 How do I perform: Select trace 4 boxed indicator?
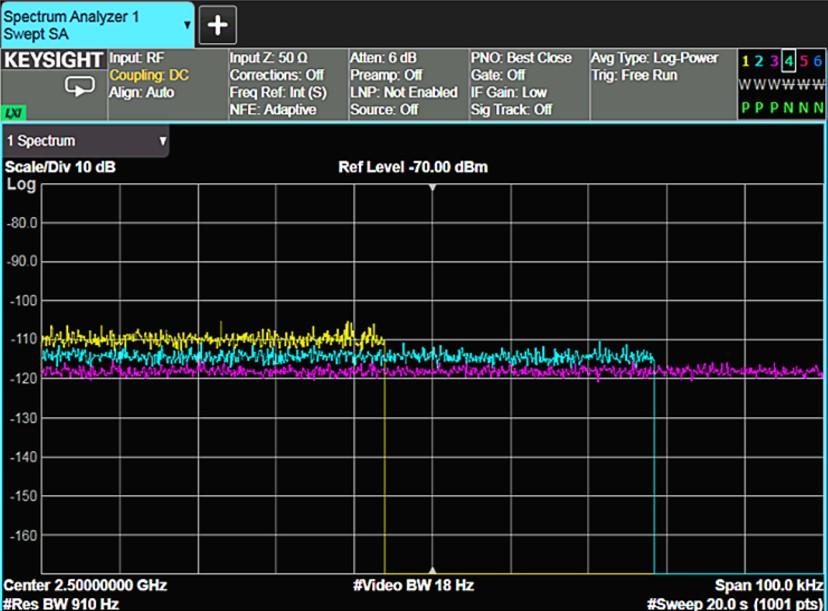tap(788, 61)
